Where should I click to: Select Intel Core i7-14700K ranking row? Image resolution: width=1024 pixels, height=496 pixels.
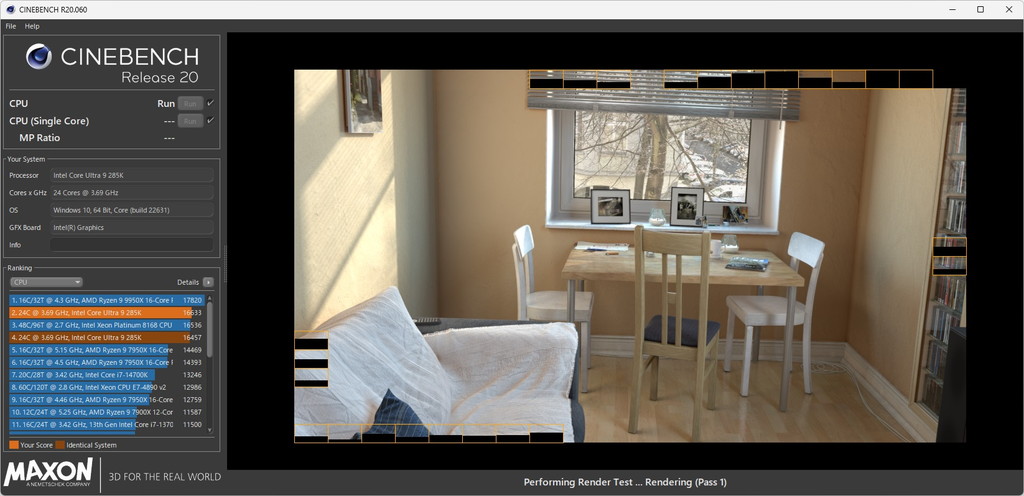107,375
